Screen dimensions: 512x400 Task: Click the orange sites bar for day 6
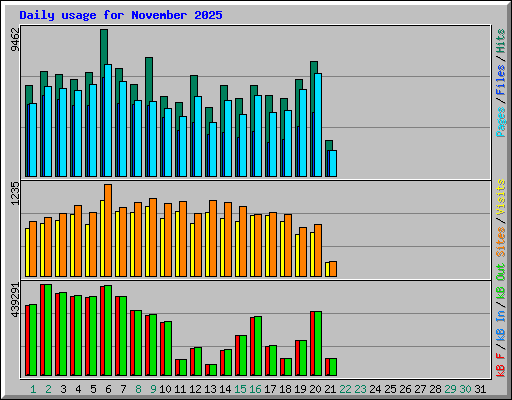tap(108, 230)
